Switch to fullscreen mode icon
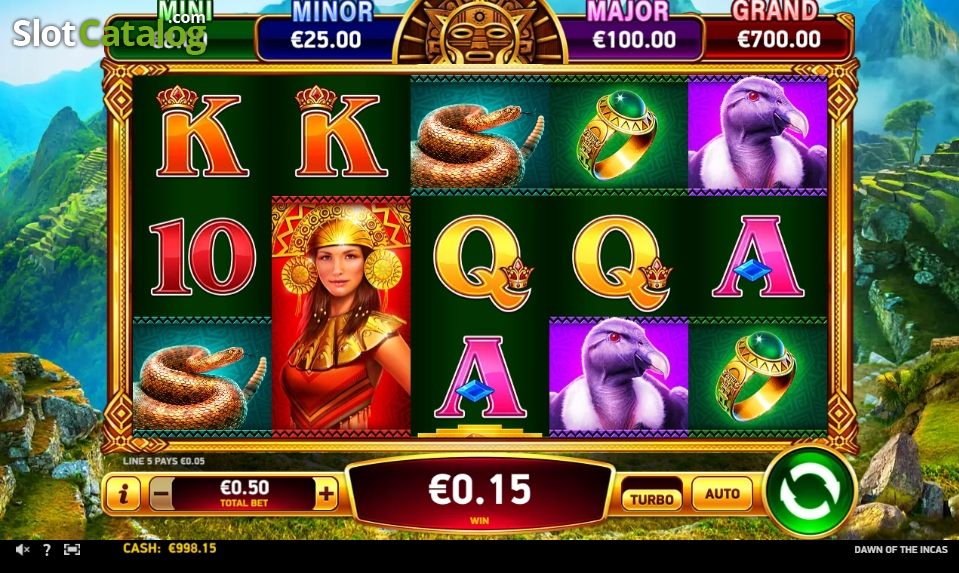This screenshot has width=959, height=573. coord(72,550)
